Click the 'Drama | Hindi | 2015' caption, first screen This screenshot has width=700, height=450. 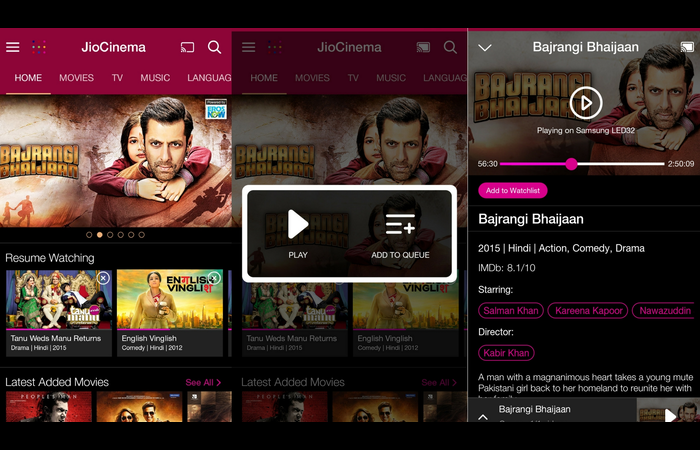click(x=38, y=348)
